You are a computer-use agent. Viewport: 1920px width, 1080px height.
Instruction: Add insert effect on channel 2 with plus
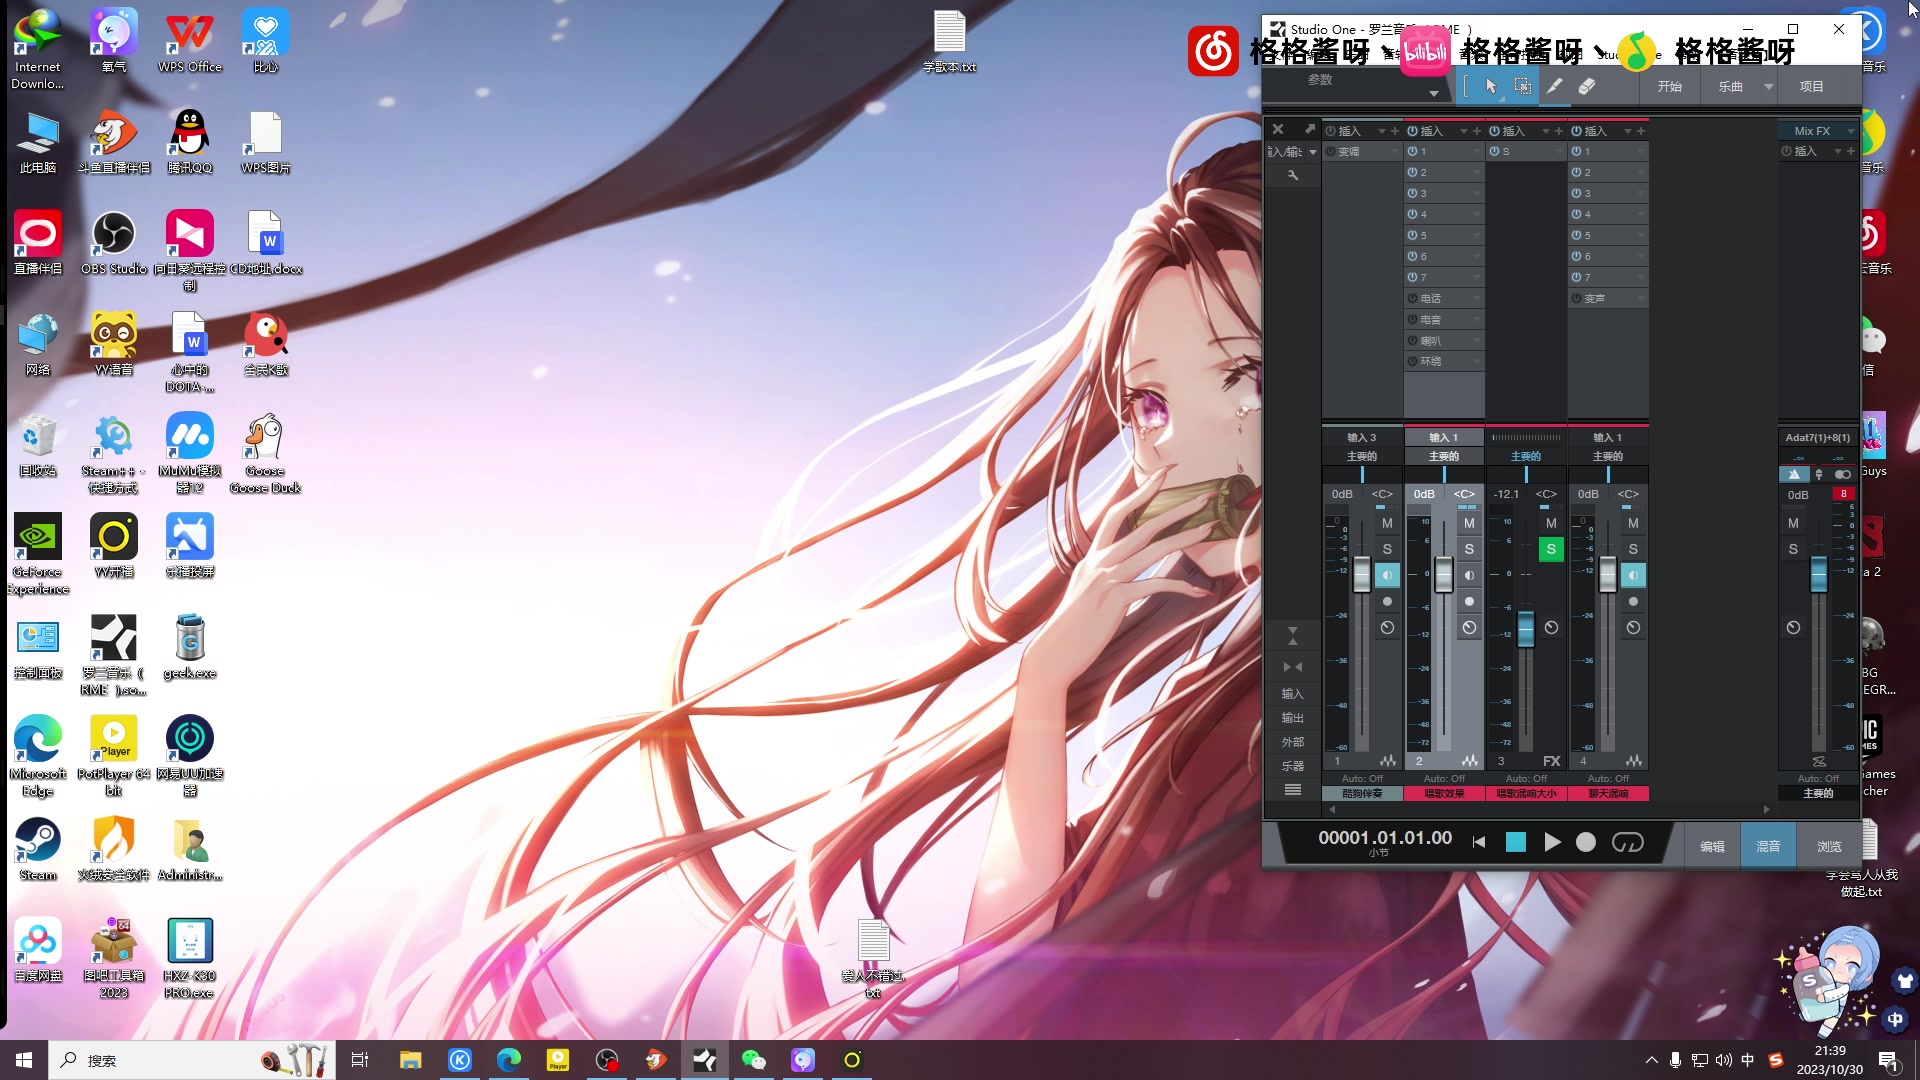point(1477,131)
